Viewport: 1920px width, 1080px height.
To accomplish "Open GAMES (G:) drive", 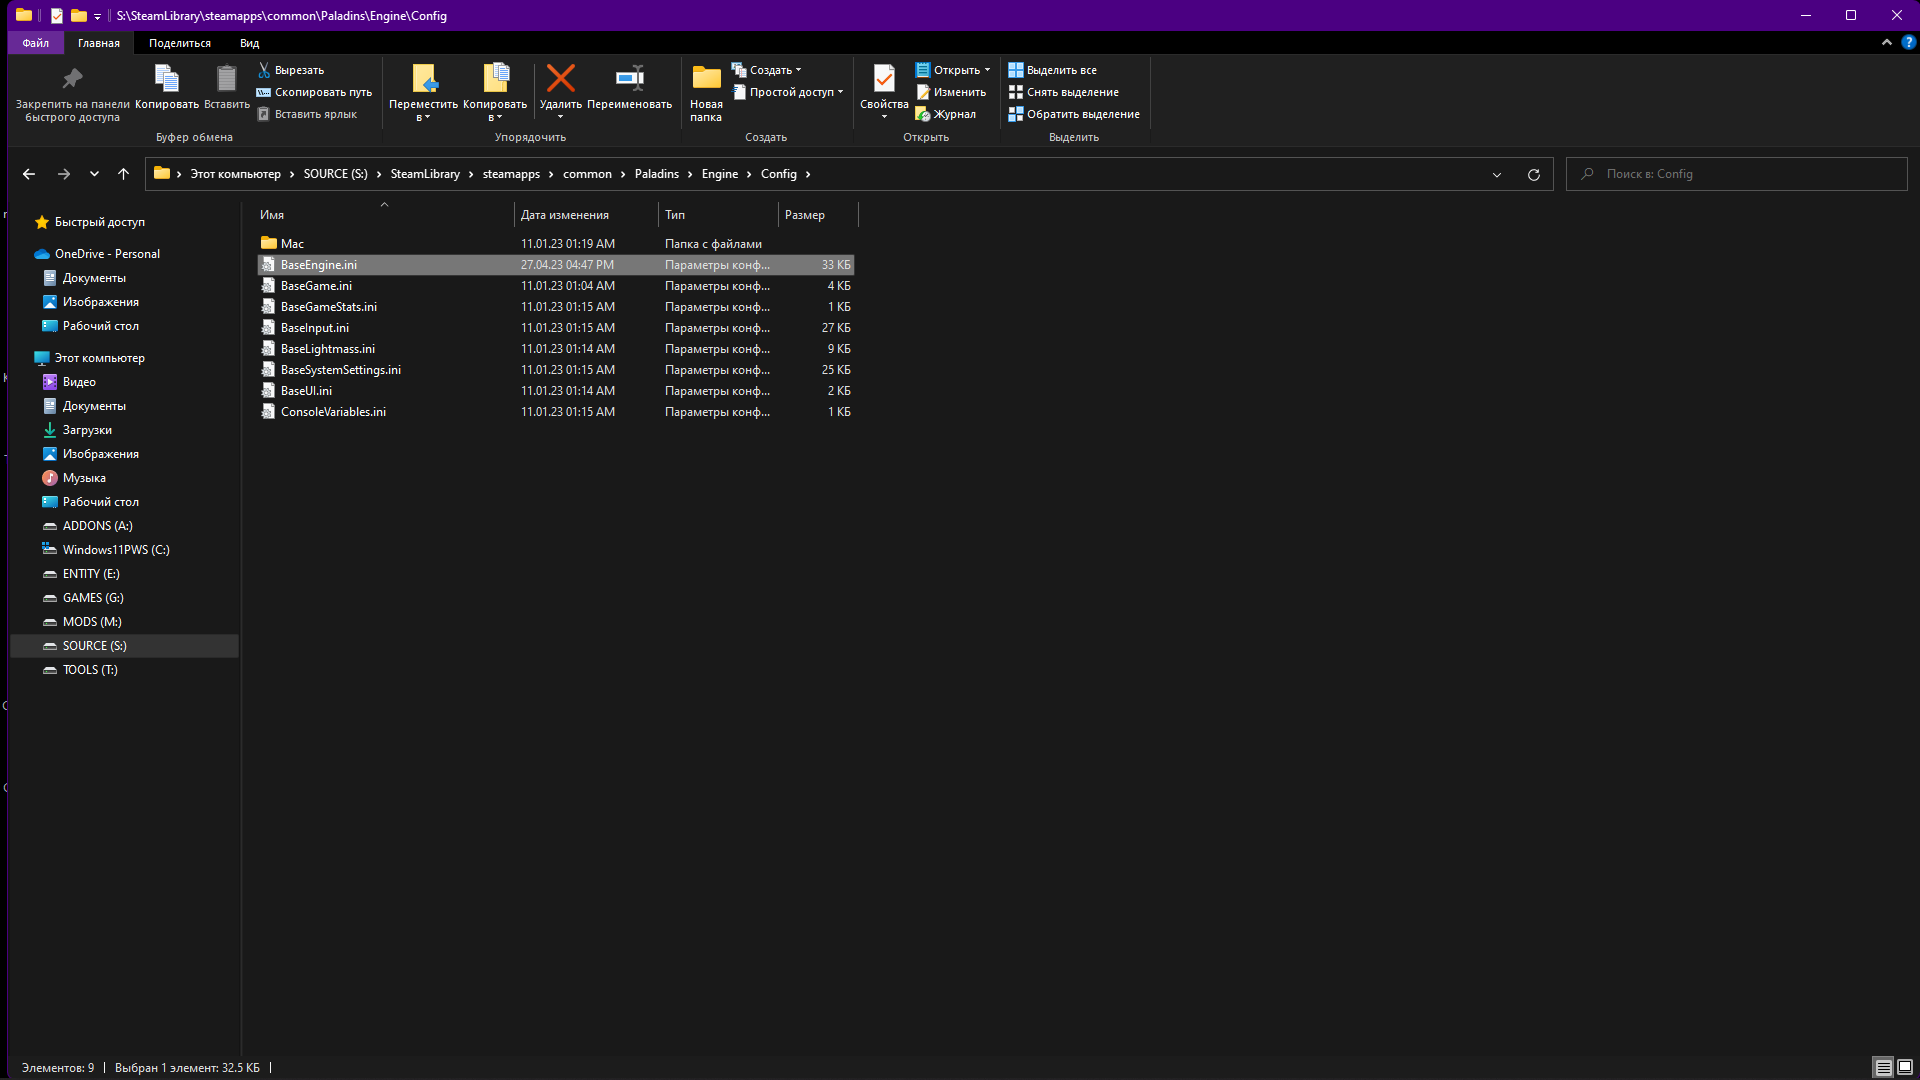I will pos(93,598).
